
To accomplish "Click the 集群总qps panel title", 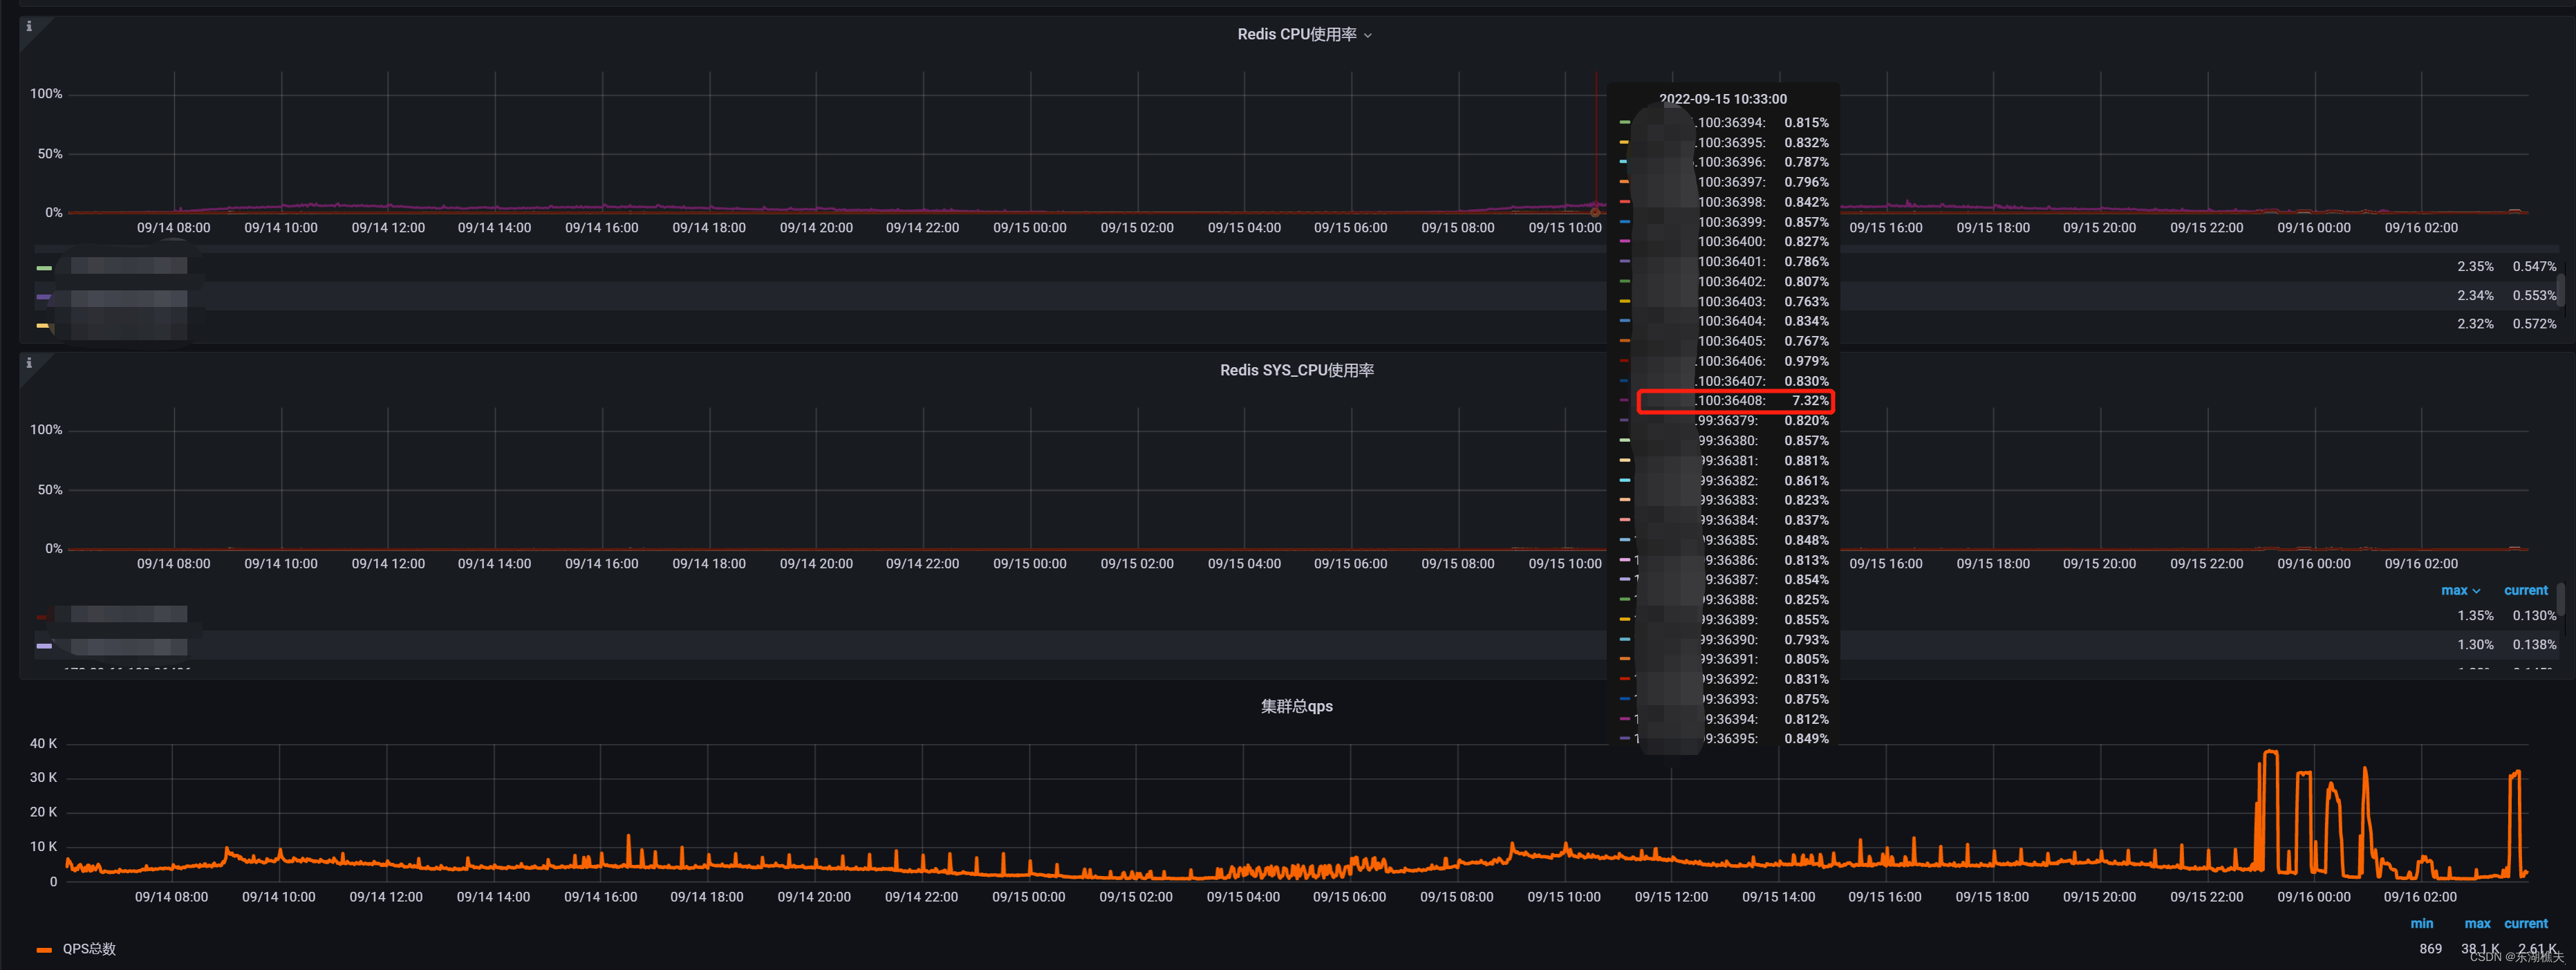I will pos(1296,707).
